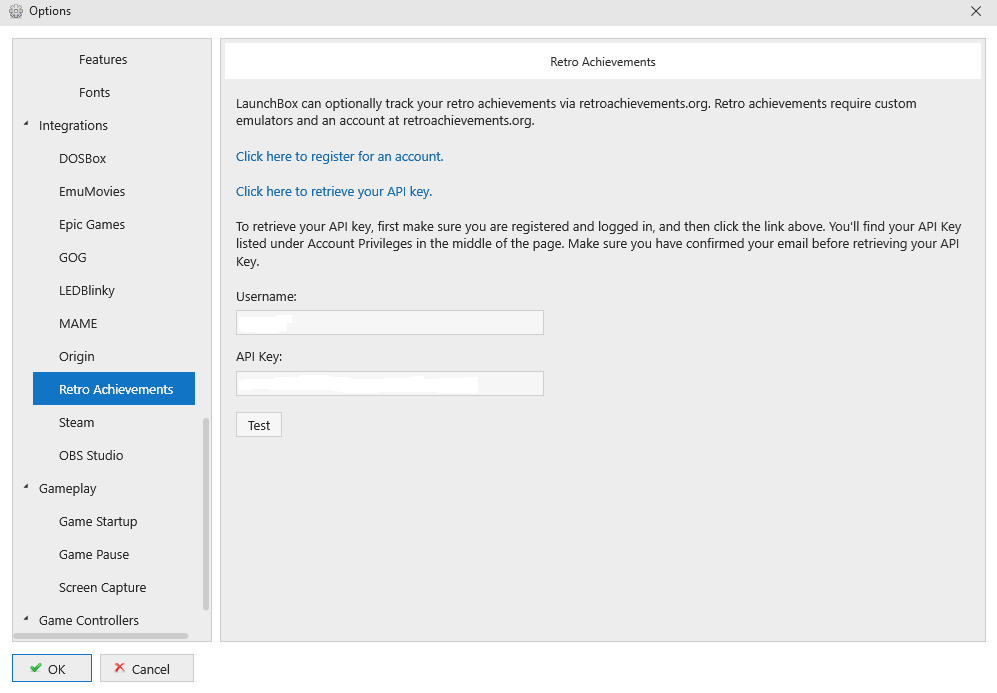Image resolution: width=997 pixels, height=693 pixels.
Task: Close the Options dialog window
Action: 976,11
